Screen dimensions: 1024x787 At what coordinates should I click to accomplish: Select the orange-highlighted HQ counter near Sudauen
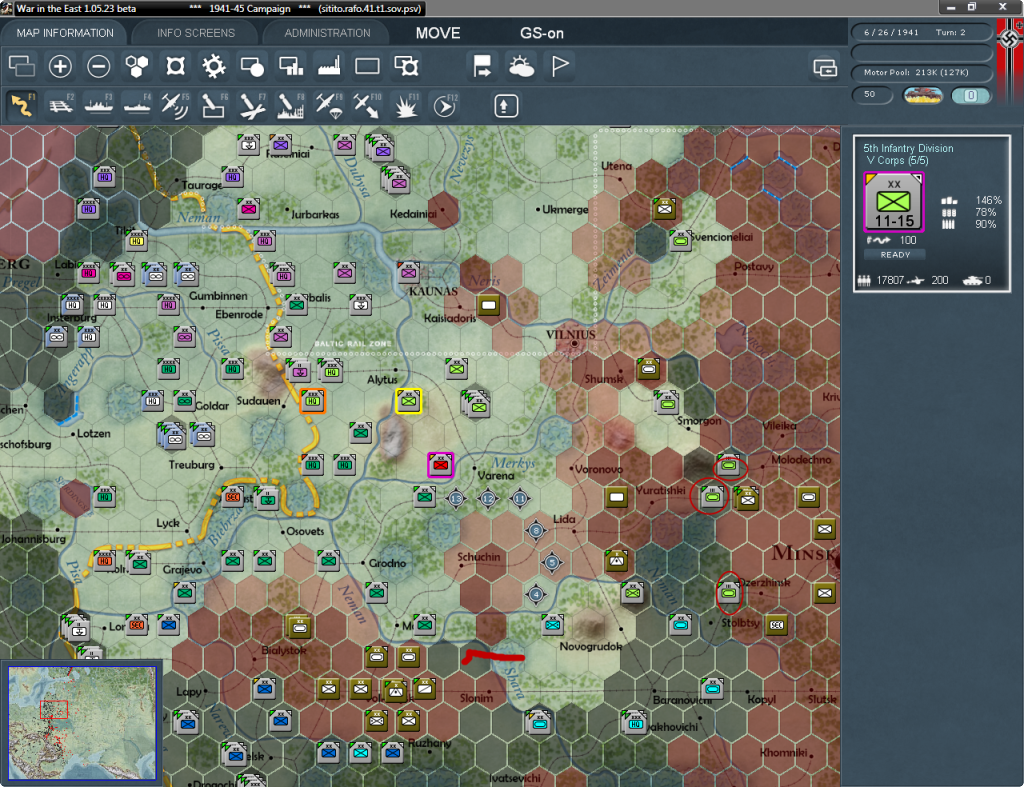click(313, 400)
